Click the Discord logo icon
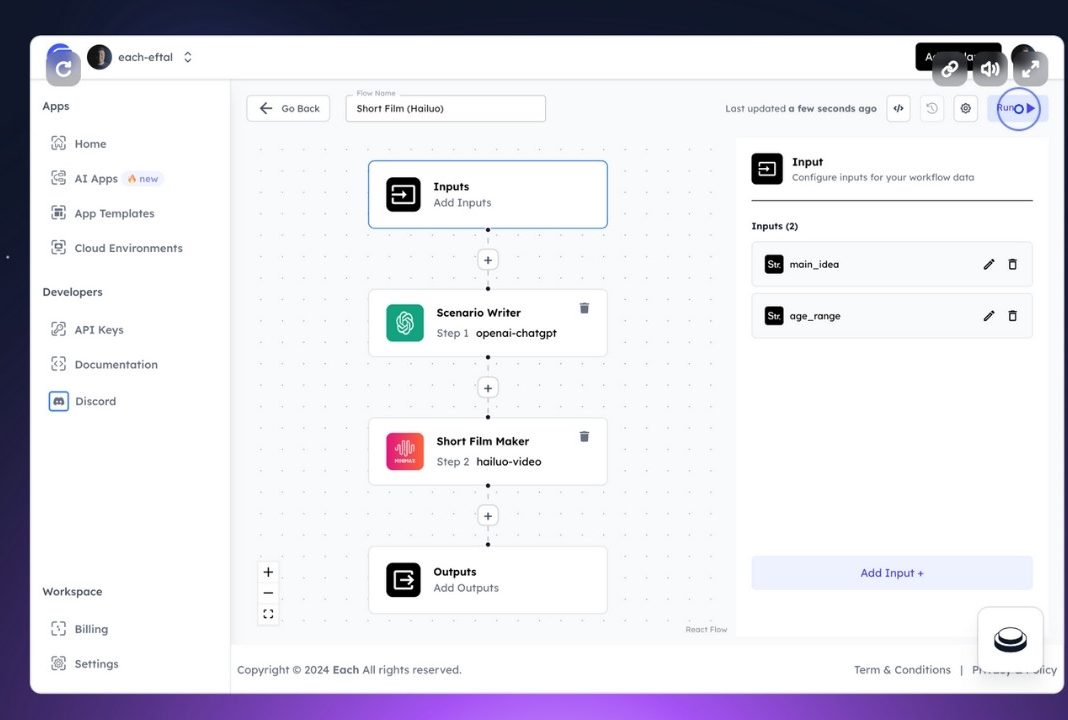 [59, 401]
